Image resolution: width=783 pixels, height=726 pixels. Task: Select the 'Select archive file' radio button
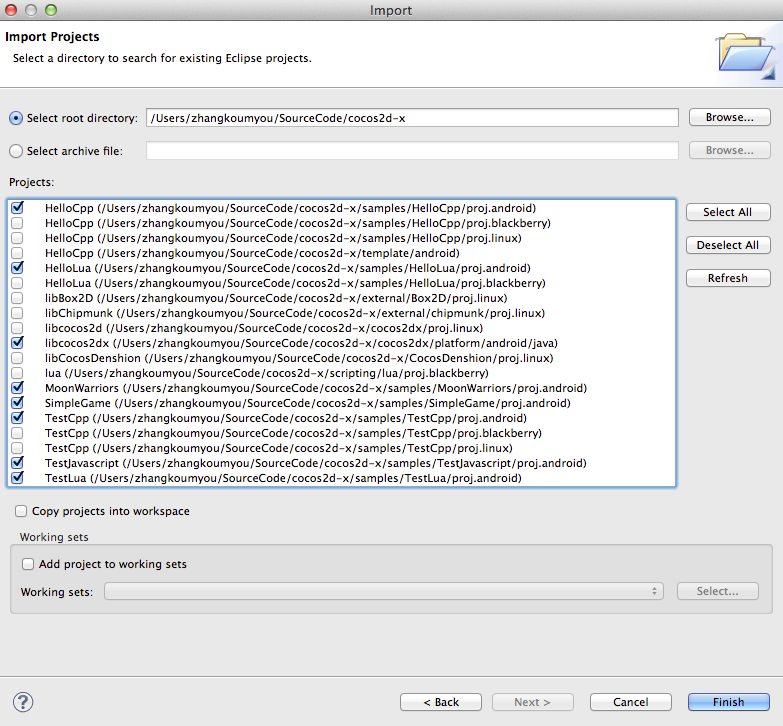point(16,151)
